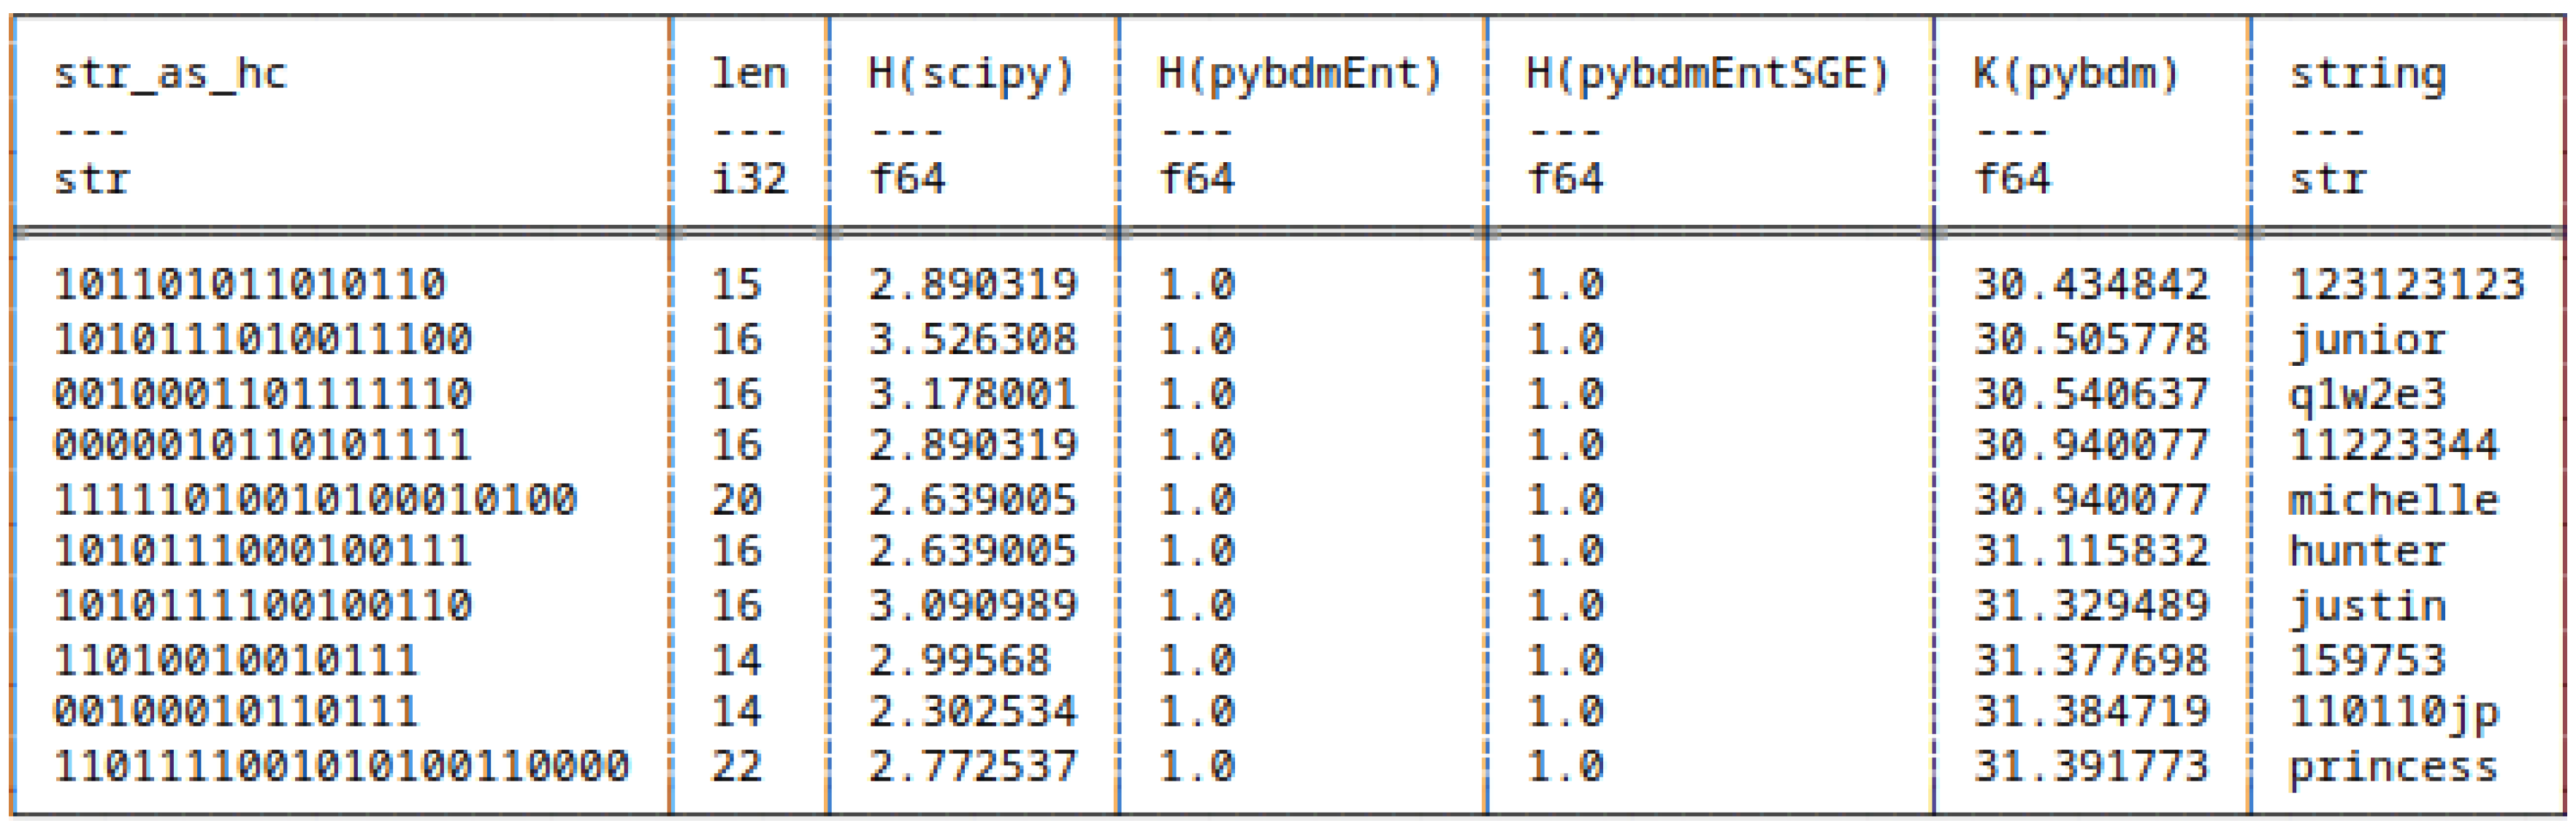This screenshot has width=2576, height=831.
Task: Click the 'princess' string cell
Action: (2393, 766)
